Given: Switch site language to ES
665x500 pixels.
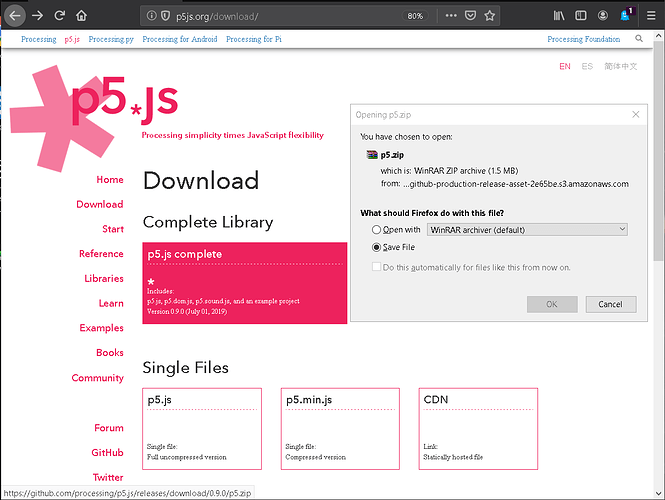Looking at the screenshot, I should (x=587, y=66).
